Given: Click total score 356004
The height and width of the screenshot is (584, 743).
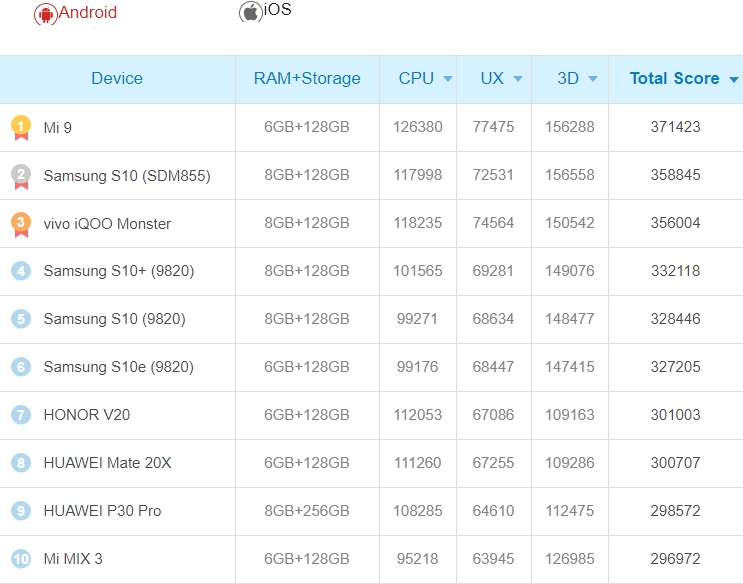Looking at the screenshot, I should tap(675, 222).
